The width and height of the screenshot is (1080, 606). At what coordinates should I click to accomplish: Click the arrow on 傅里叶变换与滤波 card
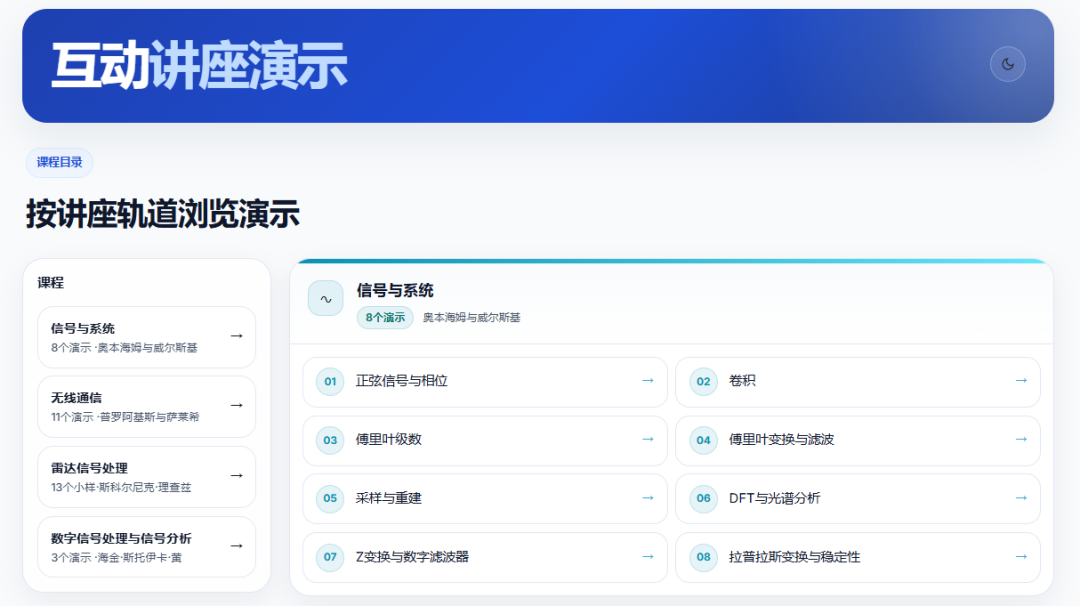coord(1021,439)
